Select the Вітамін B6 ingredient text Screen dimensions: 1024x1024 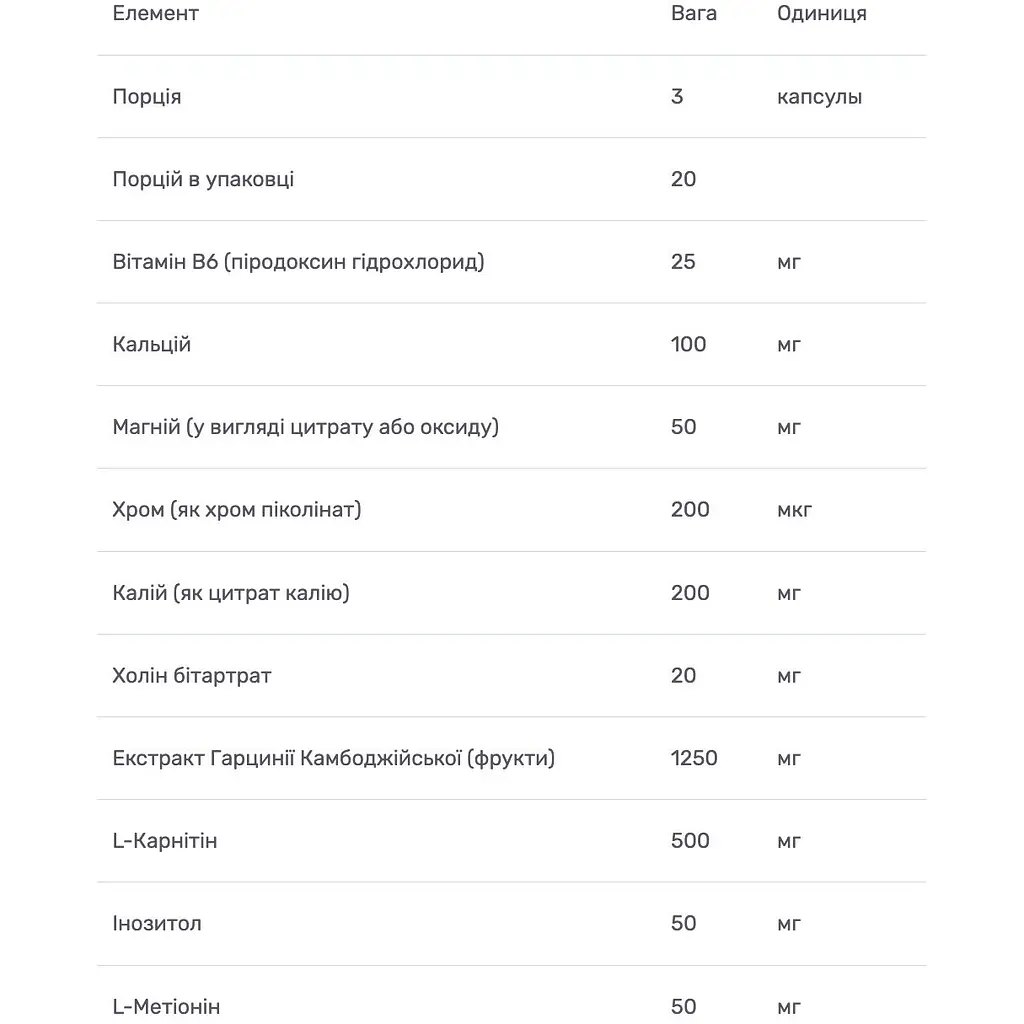coord(298,262)
